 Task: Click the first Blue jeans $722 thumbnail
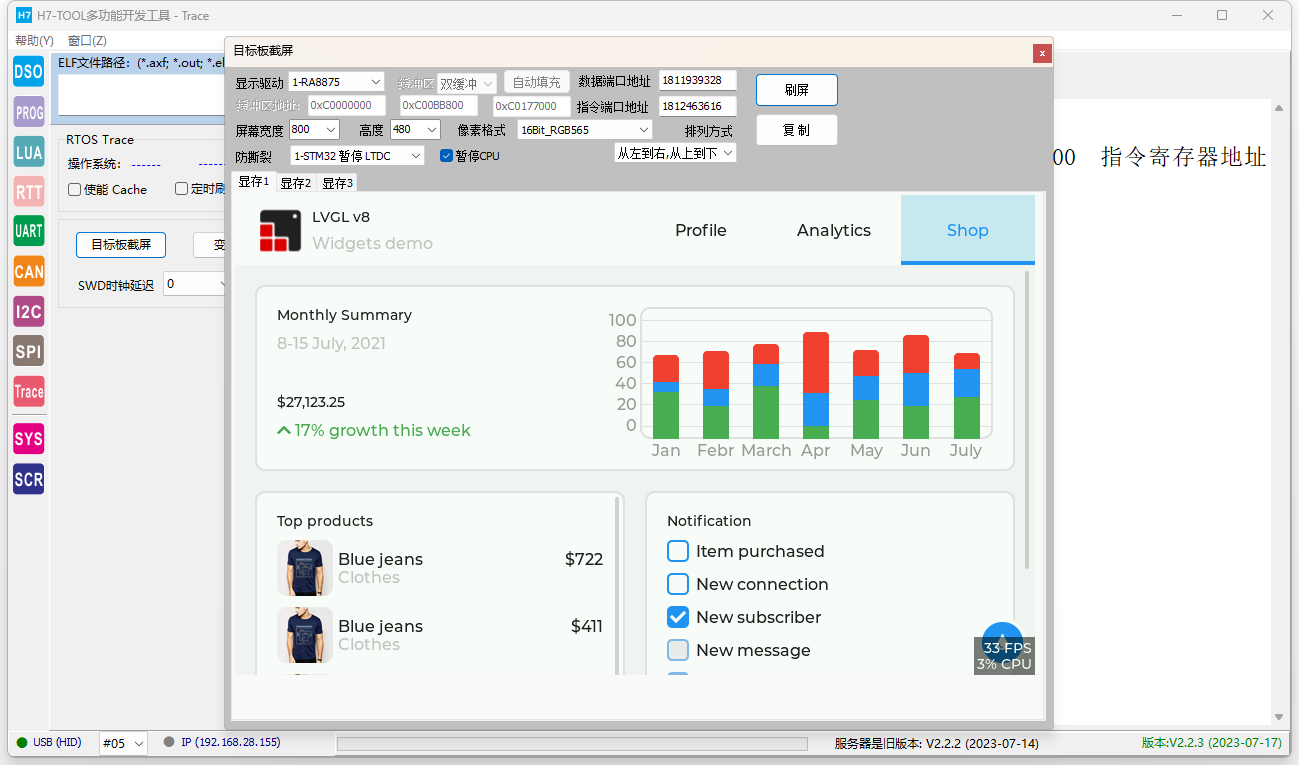click(x=305, y=568)
